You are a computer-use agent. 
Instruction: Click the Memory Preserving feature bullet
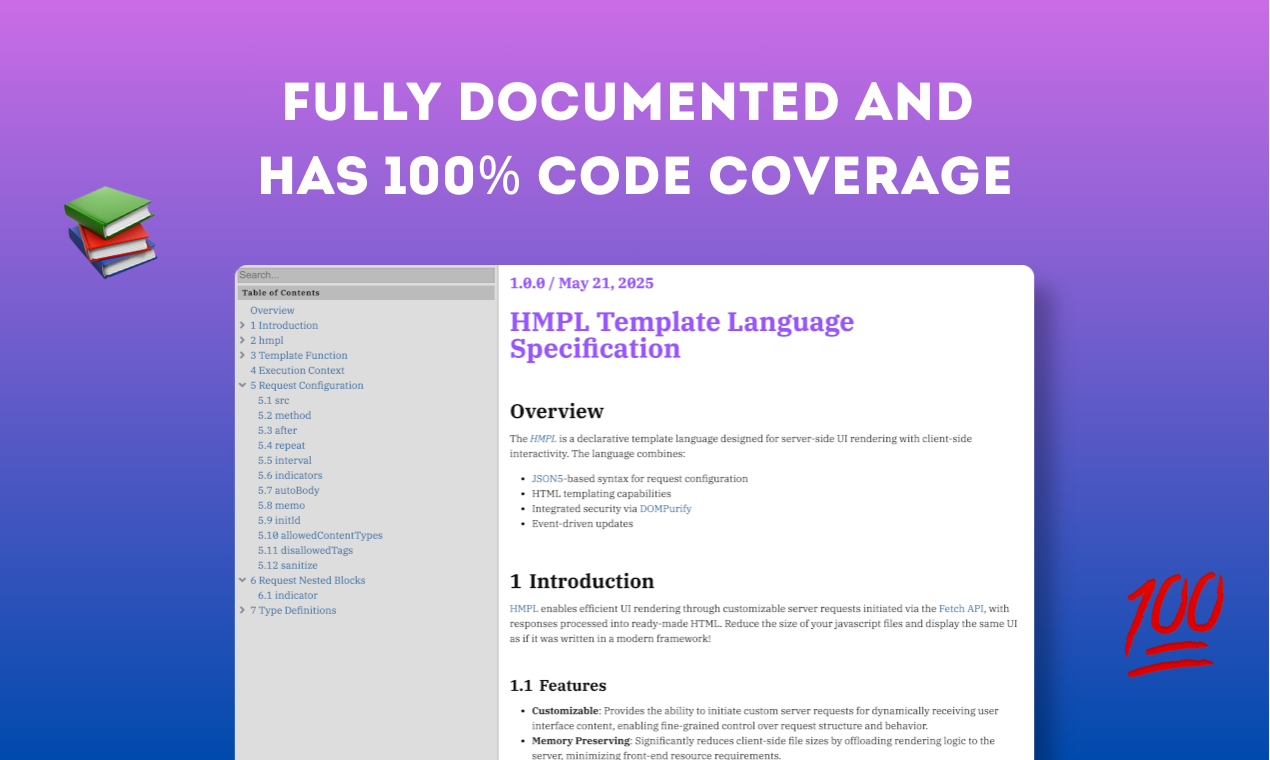[763, 748]
